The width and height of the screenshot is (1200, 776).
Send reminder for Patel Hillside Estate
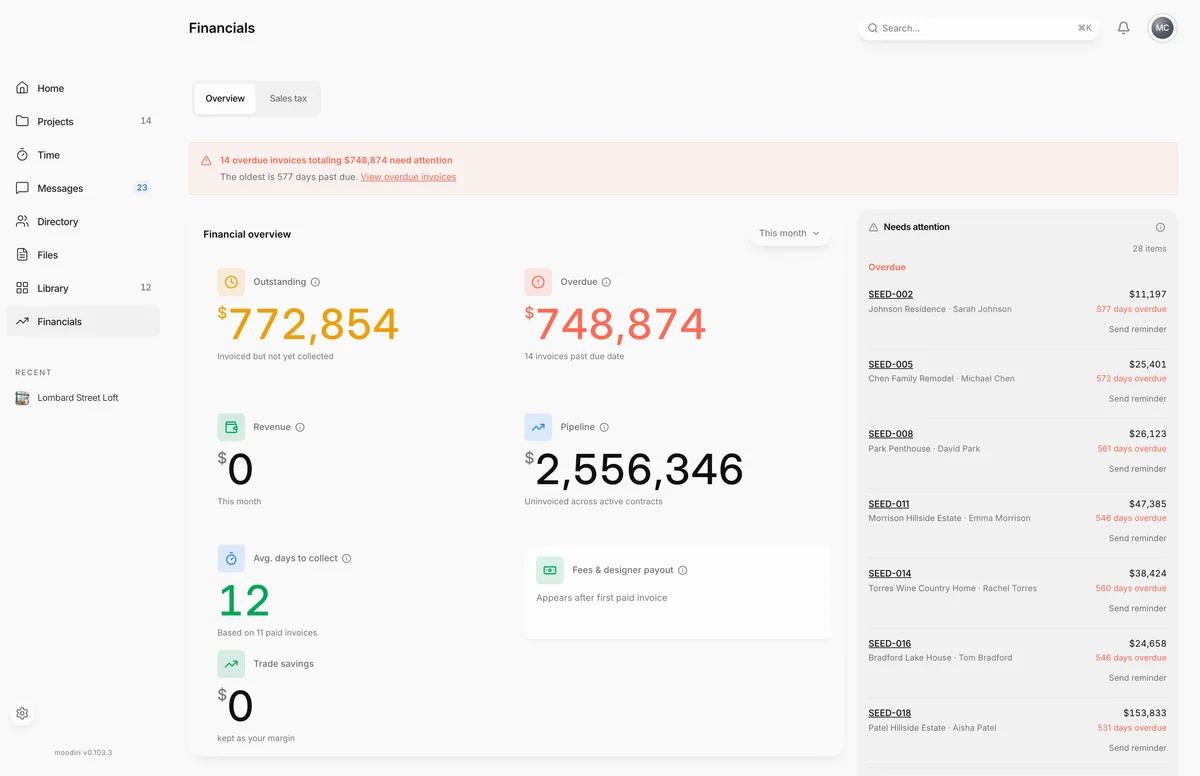pyautogui.click(x=1138, y=748)
